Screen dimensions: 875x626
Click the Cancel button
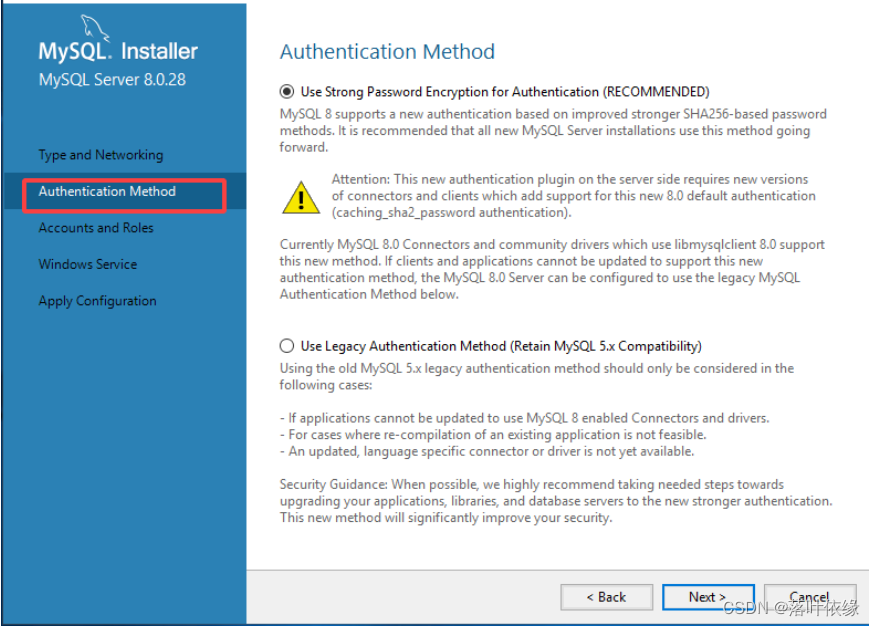tap(810, 597)
